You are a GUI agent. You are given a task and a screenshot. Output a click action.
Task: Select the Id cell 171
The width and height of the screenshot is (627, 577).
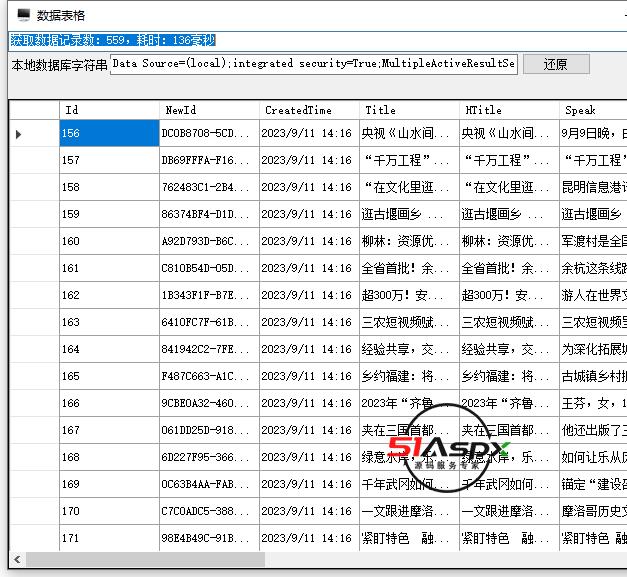109,538
